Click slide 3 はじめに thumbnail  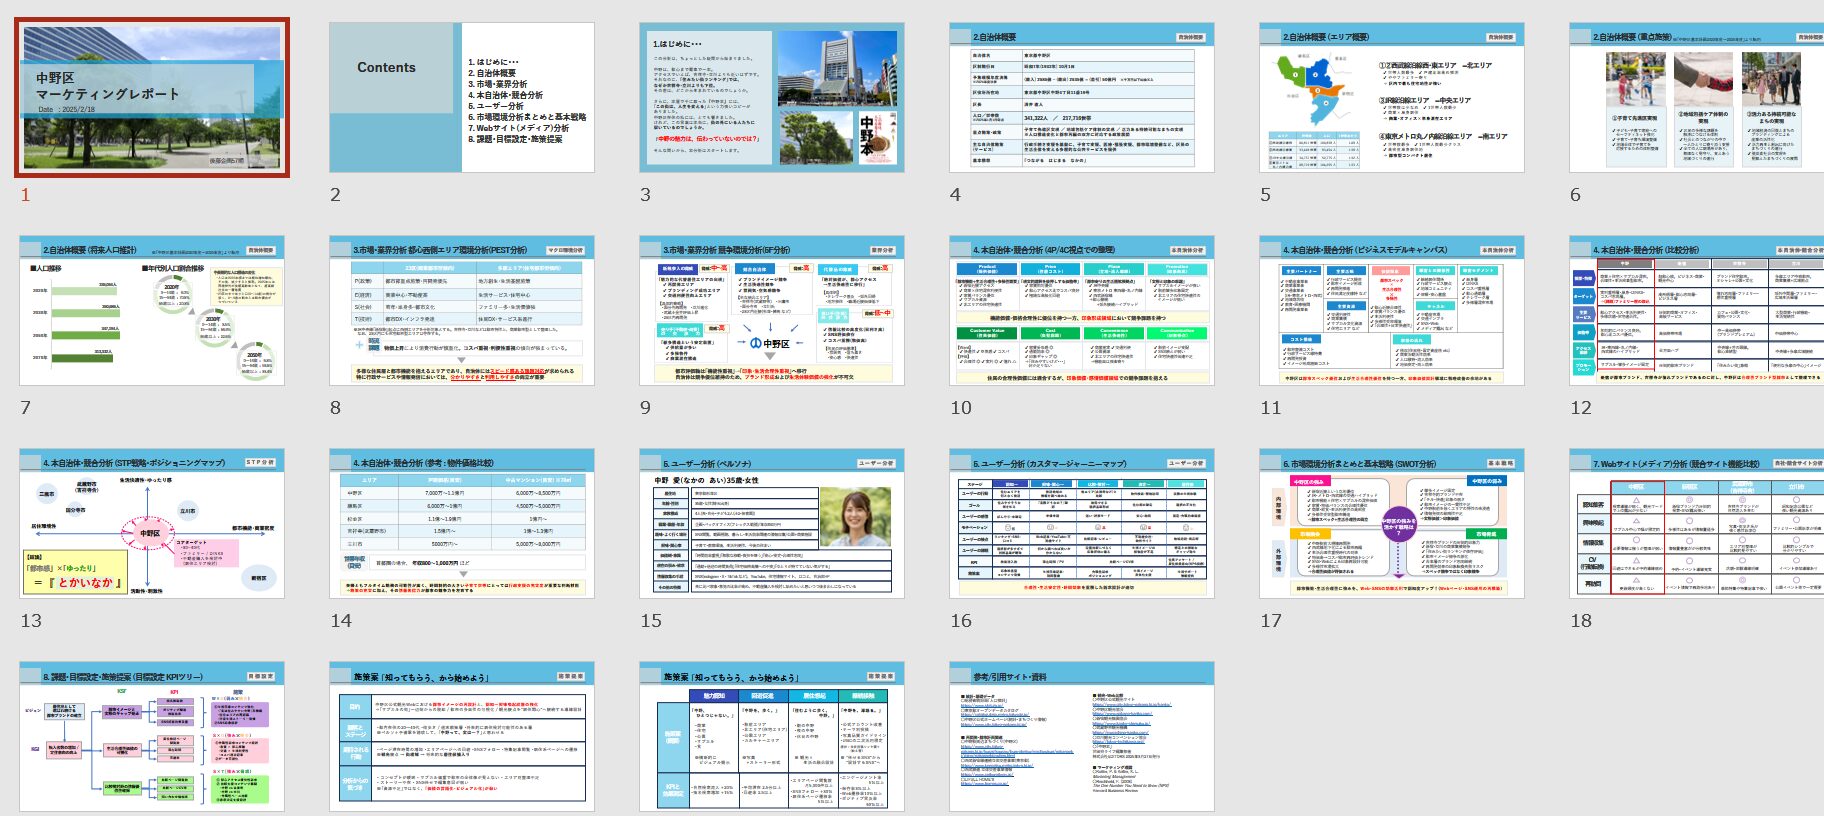point(772,98)
